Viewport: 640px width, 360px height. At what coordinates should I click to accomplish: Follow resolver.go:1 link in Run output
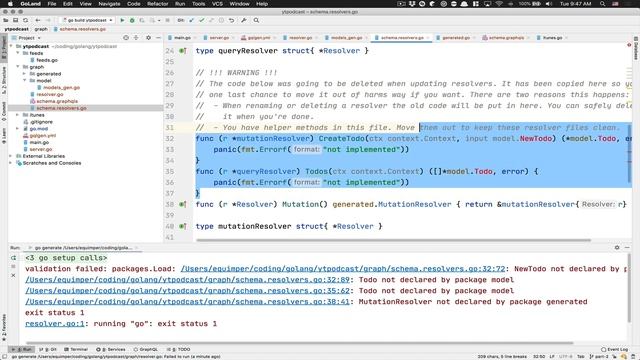coord(55,324)
